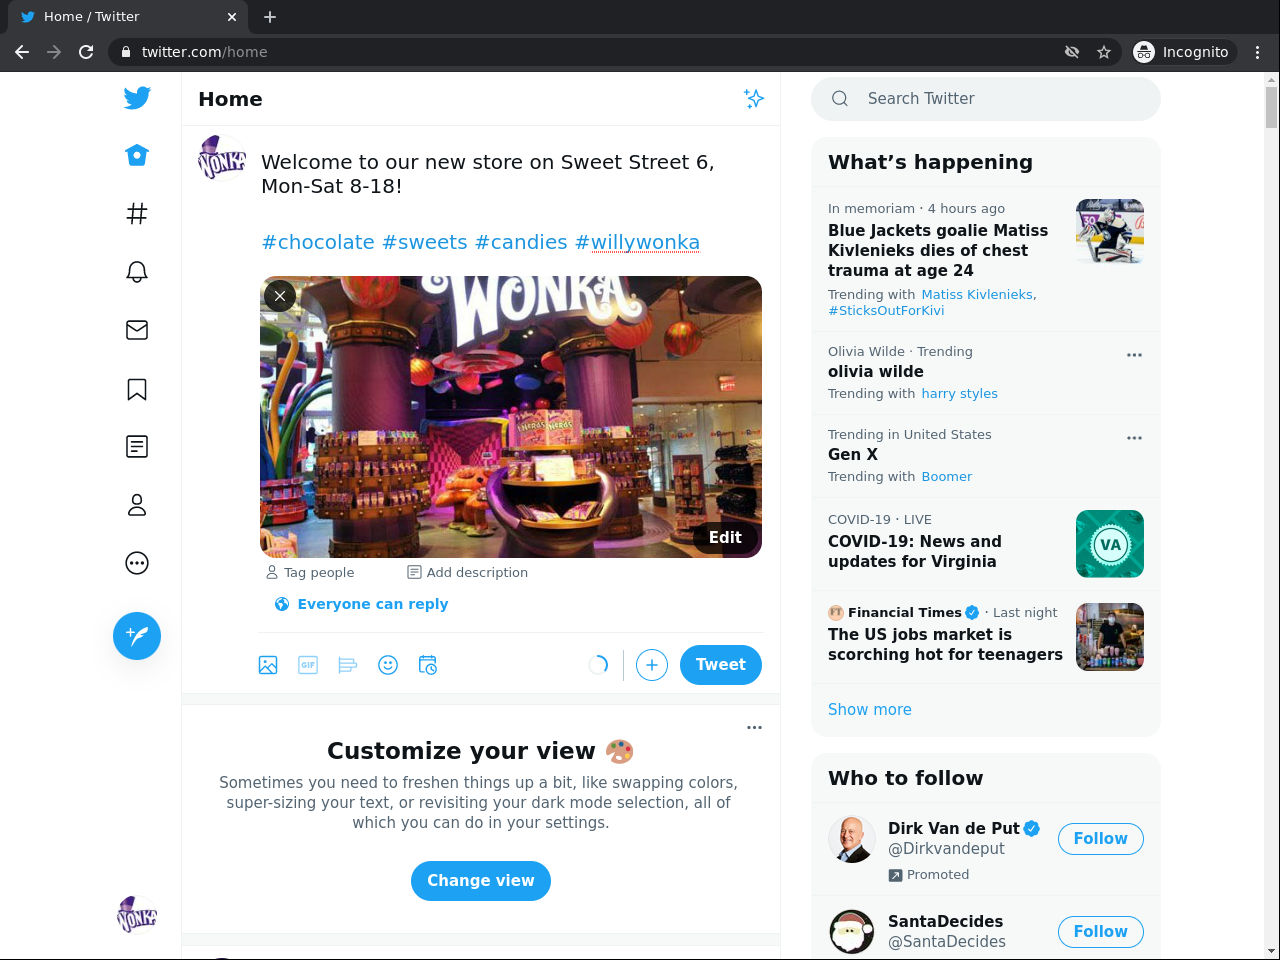Close the Home / Twitter tab

(232, 17)
